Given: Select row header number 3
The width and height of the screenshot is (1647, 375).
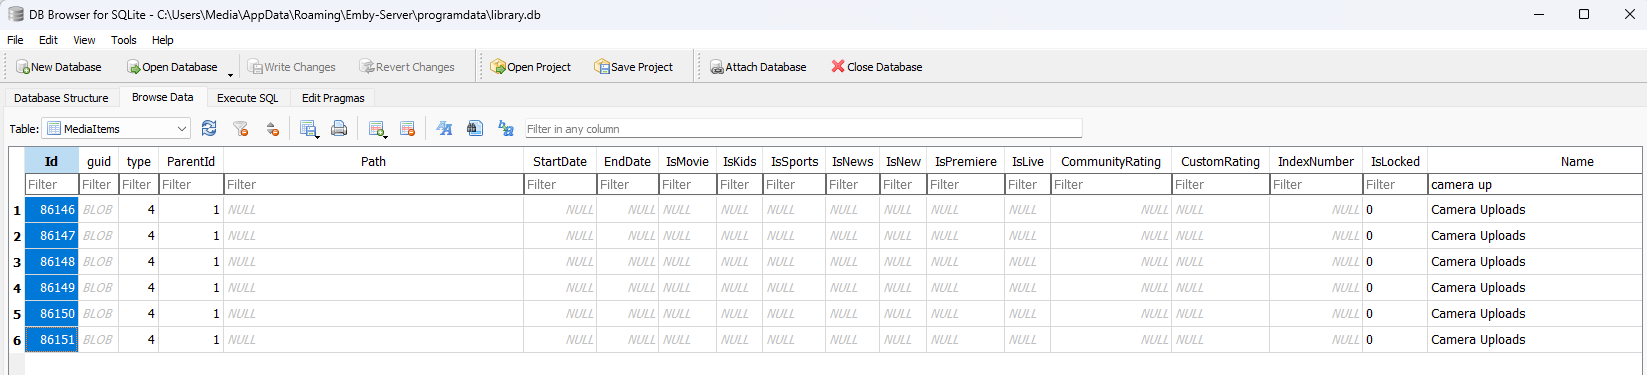Looking at the screenshot, I should pyautogui.click(x=17, y=262).
